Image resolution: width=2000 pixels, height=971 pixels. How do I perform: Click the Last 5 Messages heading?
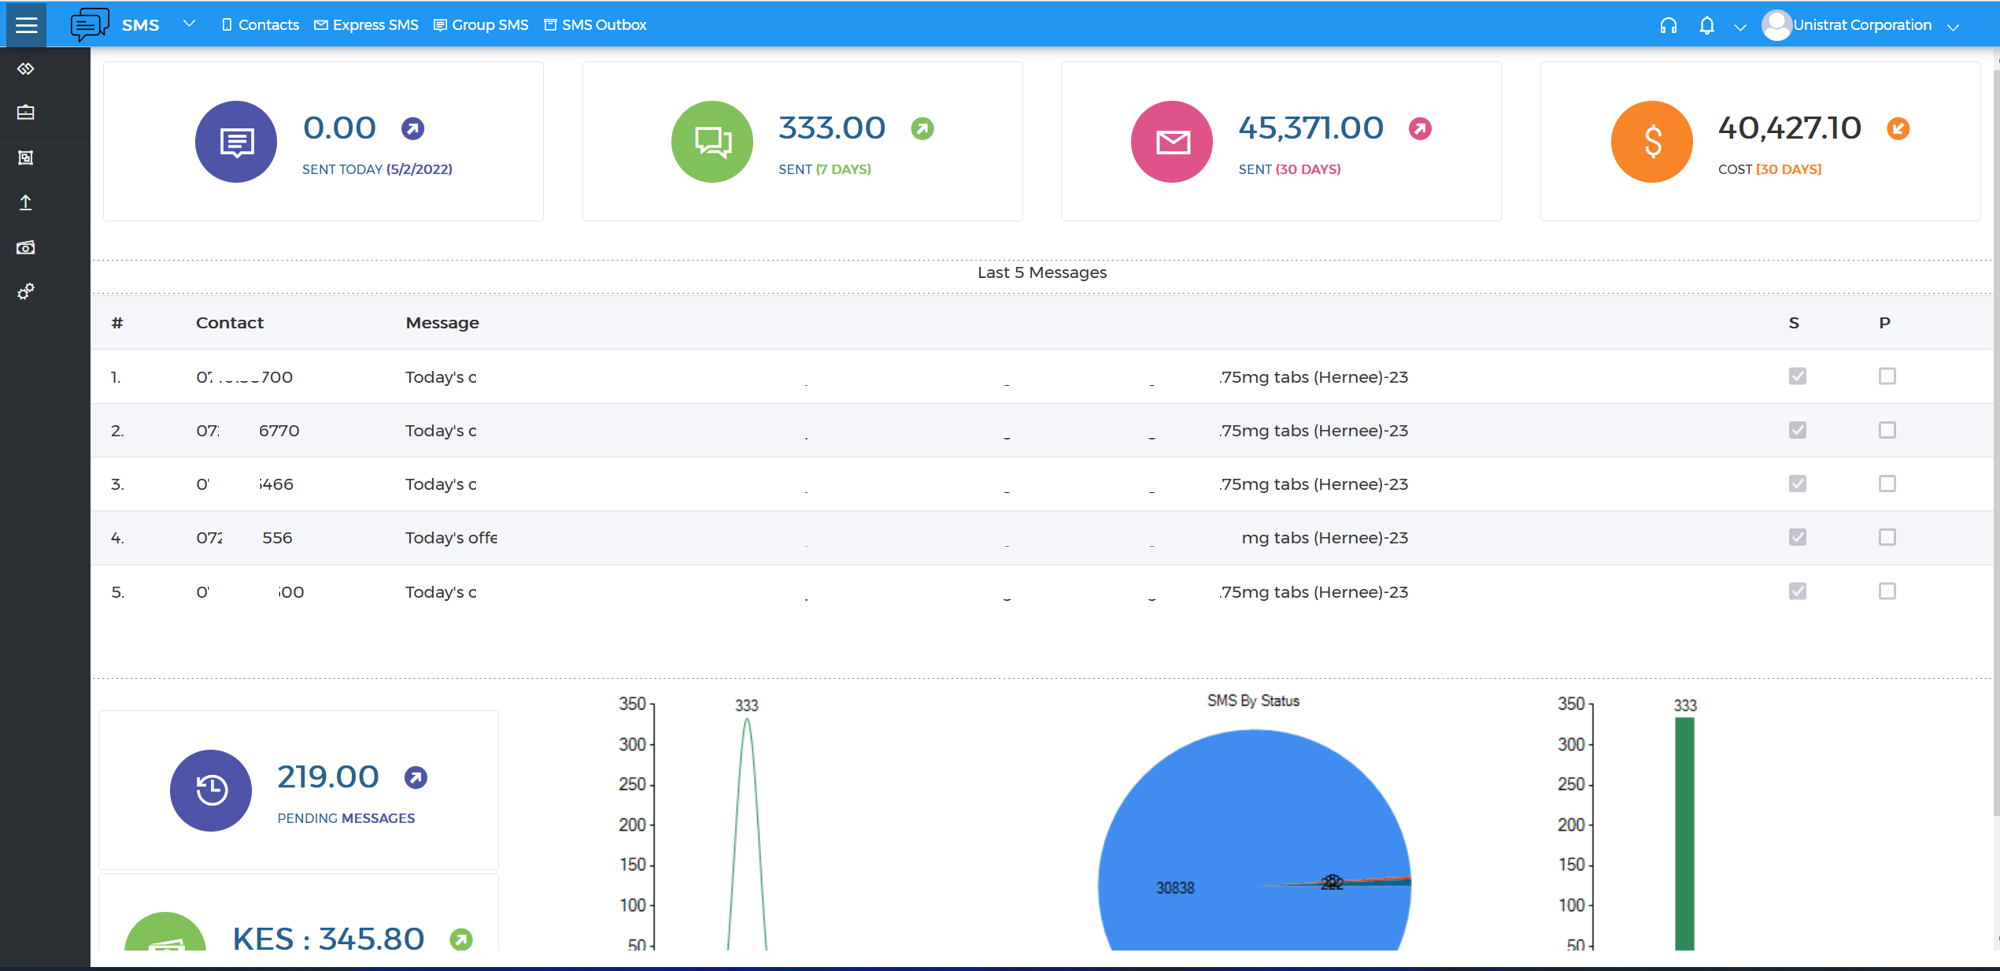(1042, 272)
